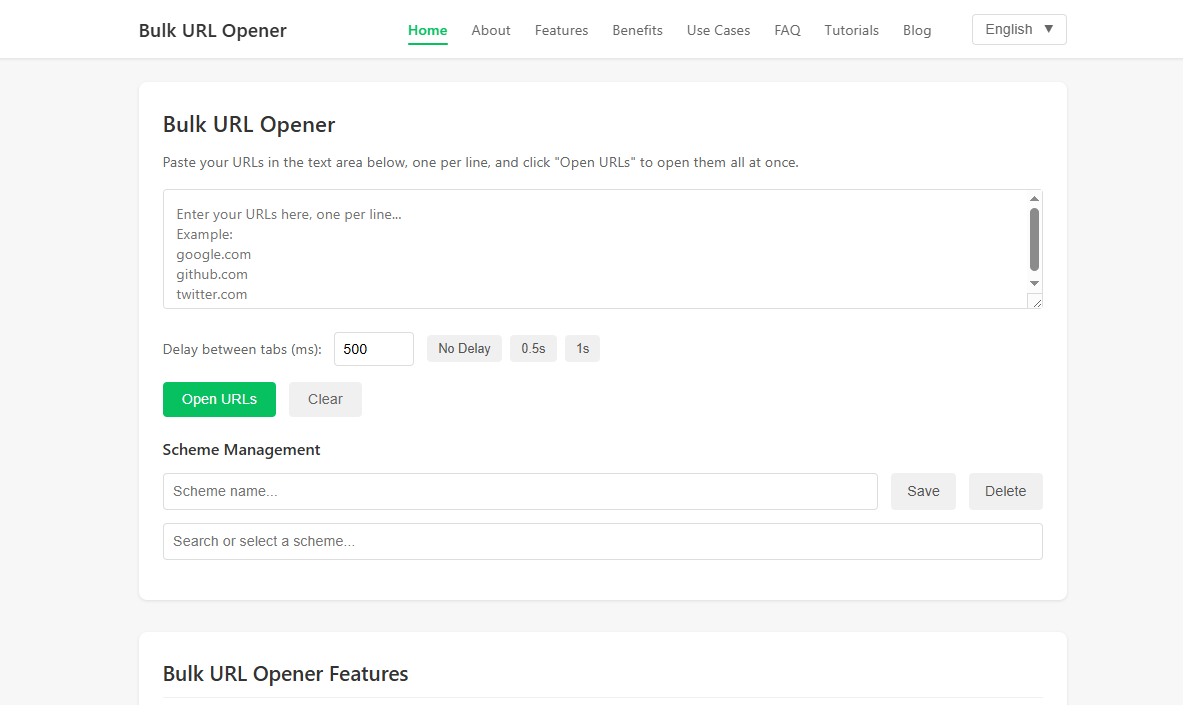This screenshot has height=705, width=1183.
Task: Navigate to the Tutorials page
Action: (851, 30)
